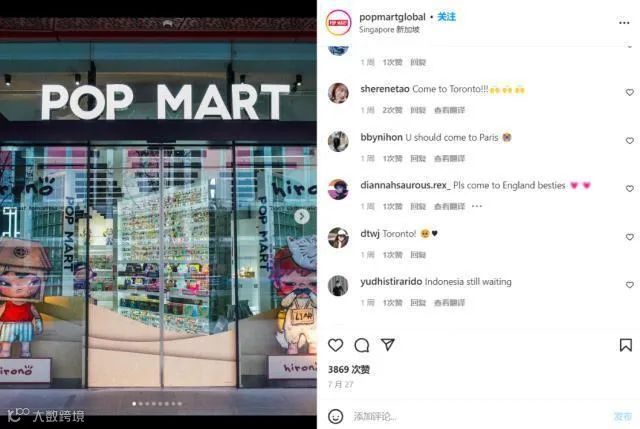Screen dimensions: 640x429
Task: Open emoji picker in comment box
Action: [x=336, y=416]
